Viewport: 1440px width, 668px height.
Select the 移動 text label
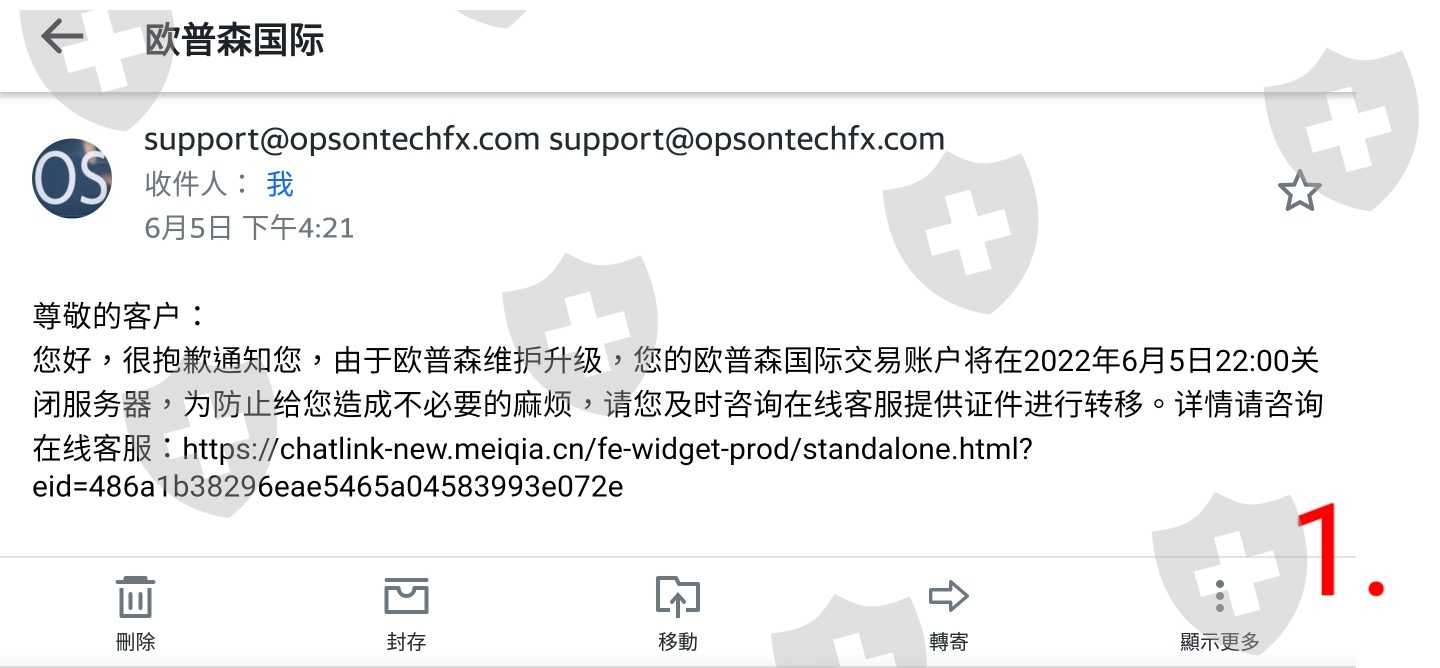coord(677,642)
